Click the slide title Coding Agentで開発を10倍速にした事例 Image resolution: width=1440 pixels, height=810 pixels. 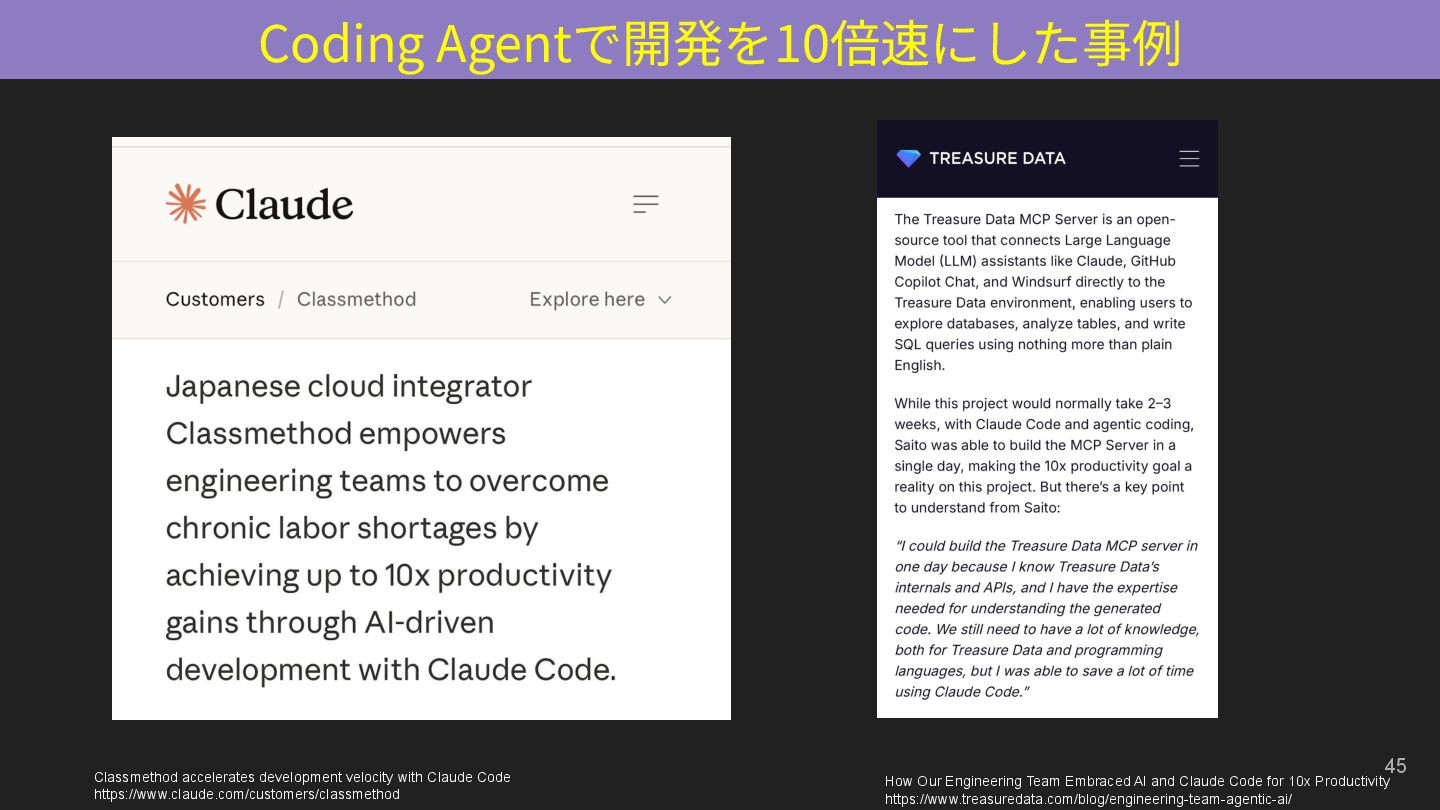(x=720, y=43)
